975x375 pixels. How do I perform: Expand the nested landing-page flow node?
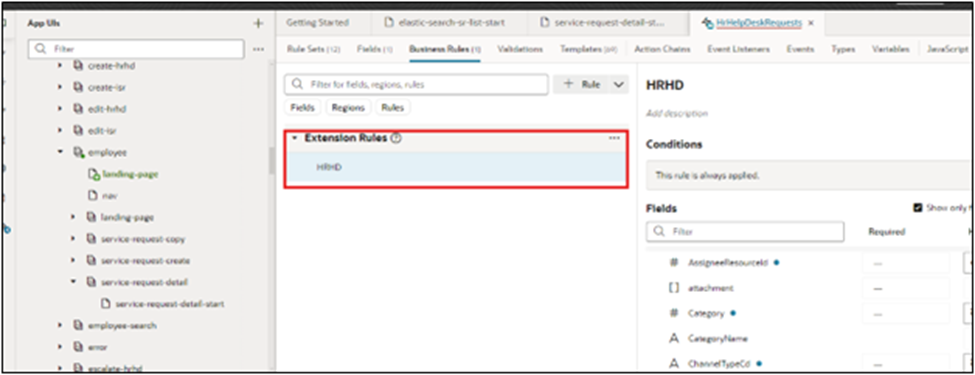73,218
